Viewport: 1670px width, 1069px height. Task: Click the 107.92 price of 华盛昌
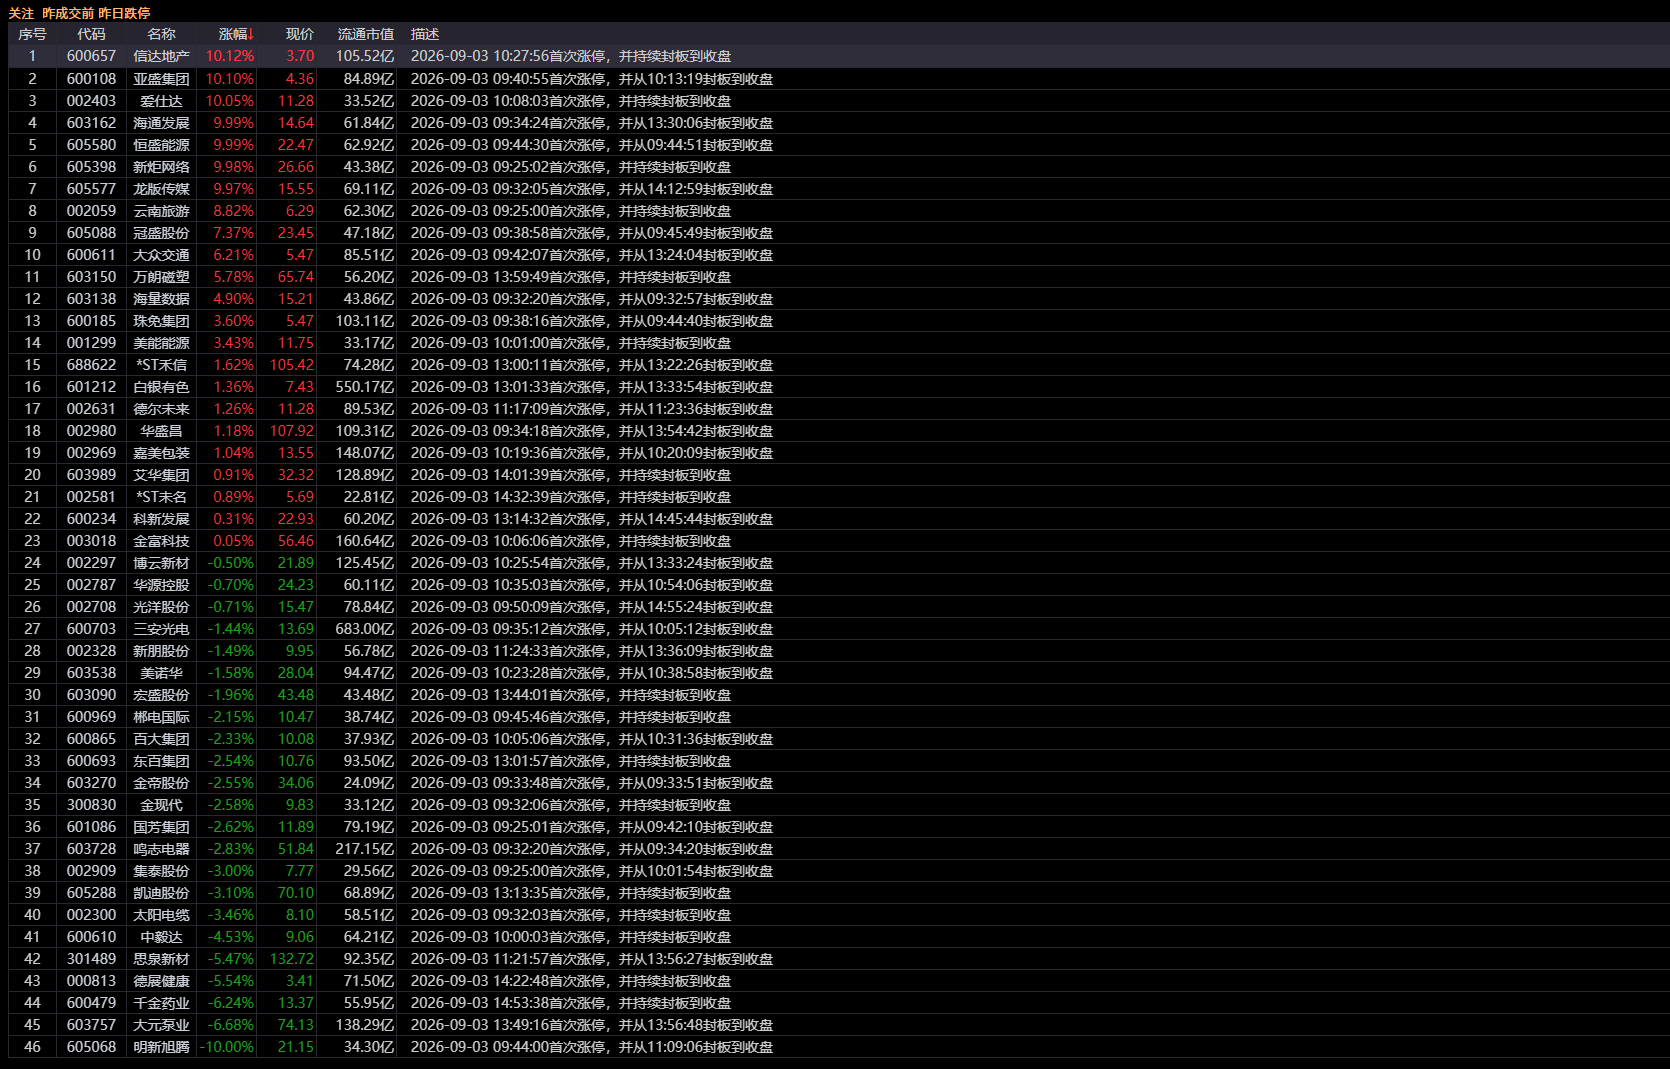coord(292,430)
